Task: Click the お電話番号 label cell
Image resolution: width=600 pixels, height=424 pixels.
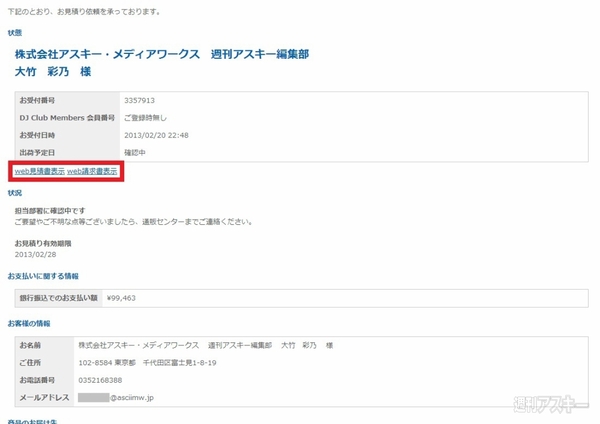Action: point(44,380)
